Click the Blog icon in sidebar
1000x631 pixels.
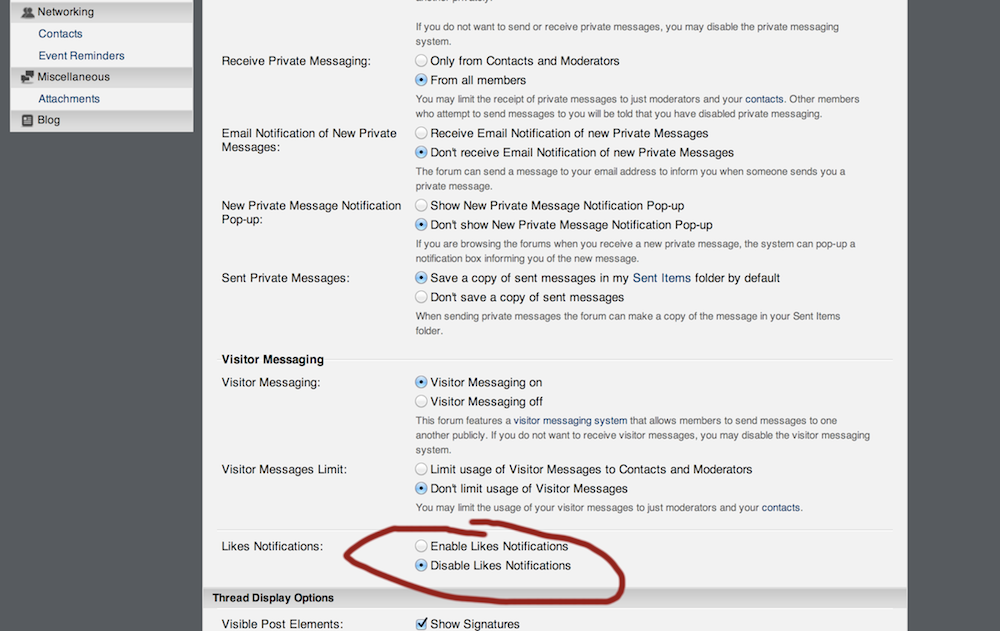pyautogui.click(x=27, y=120)
